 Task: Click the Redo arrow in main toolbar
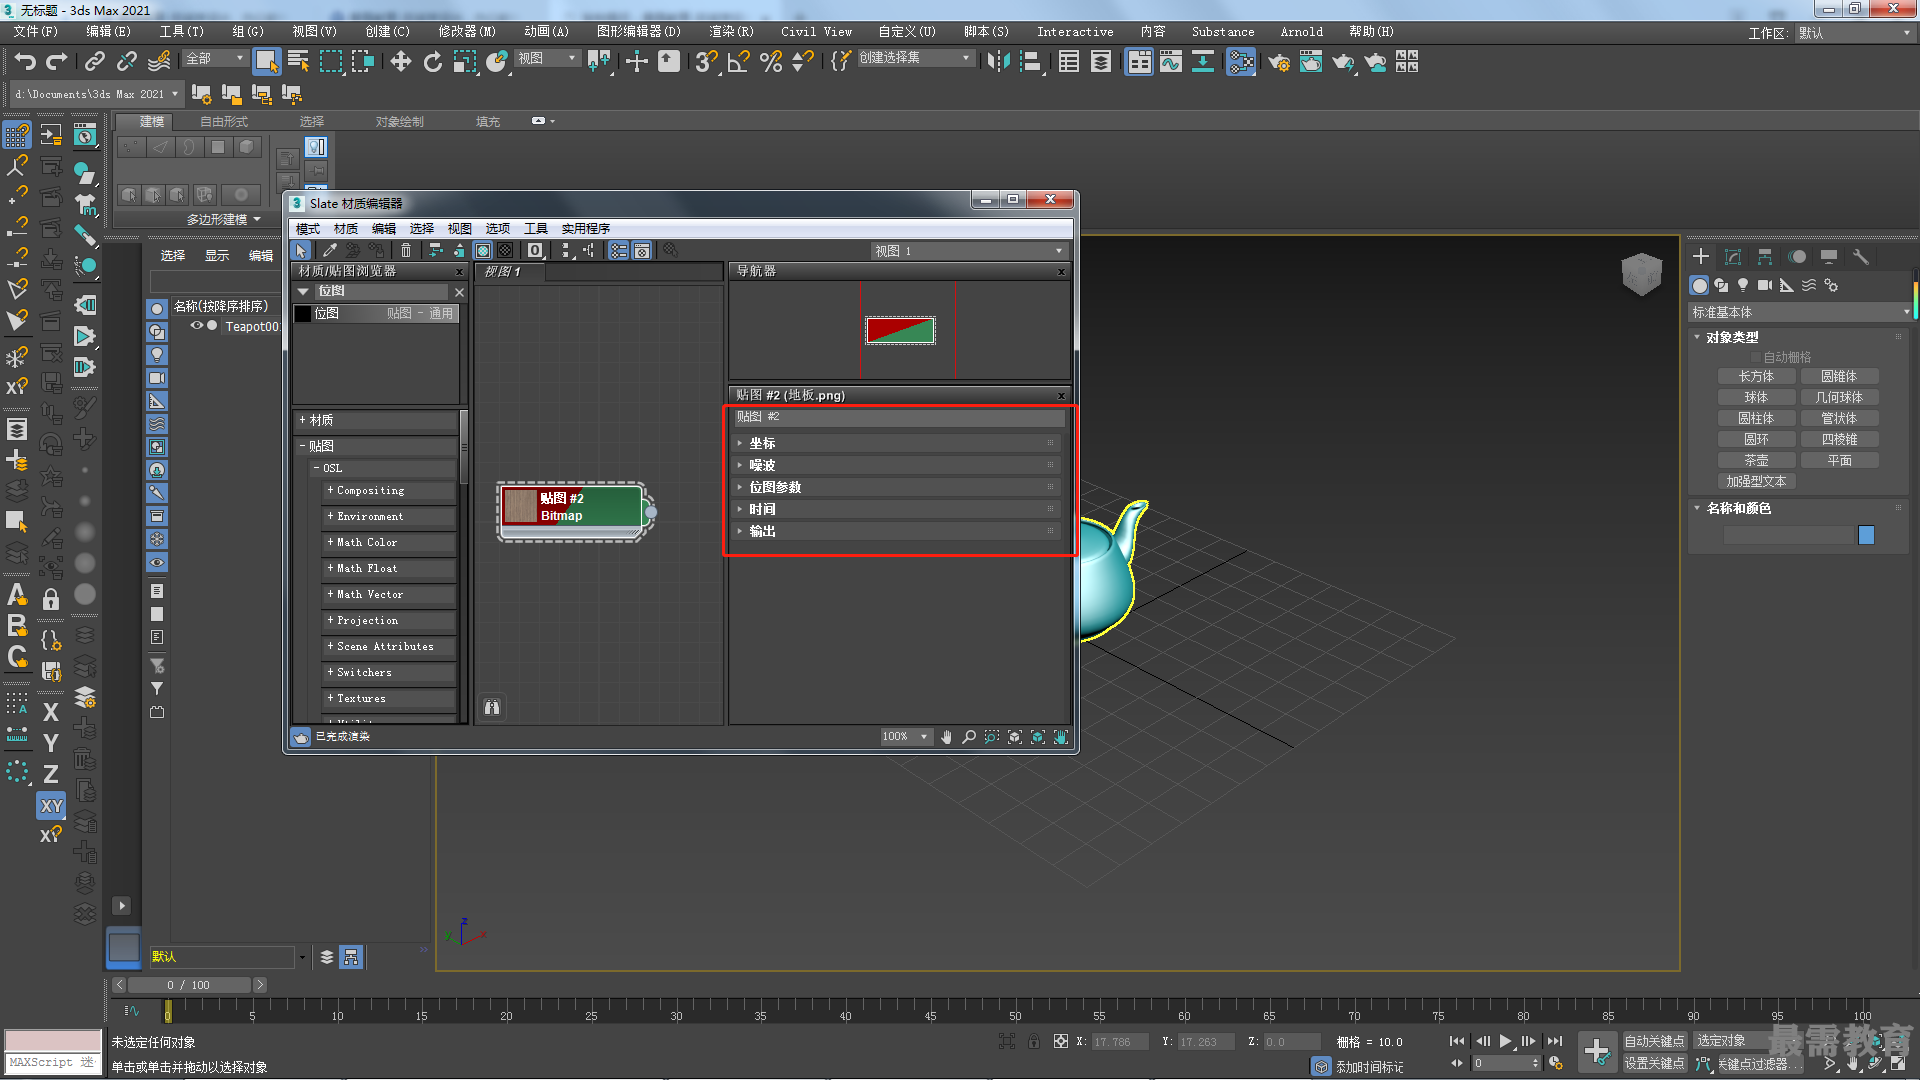pos(57,62)
